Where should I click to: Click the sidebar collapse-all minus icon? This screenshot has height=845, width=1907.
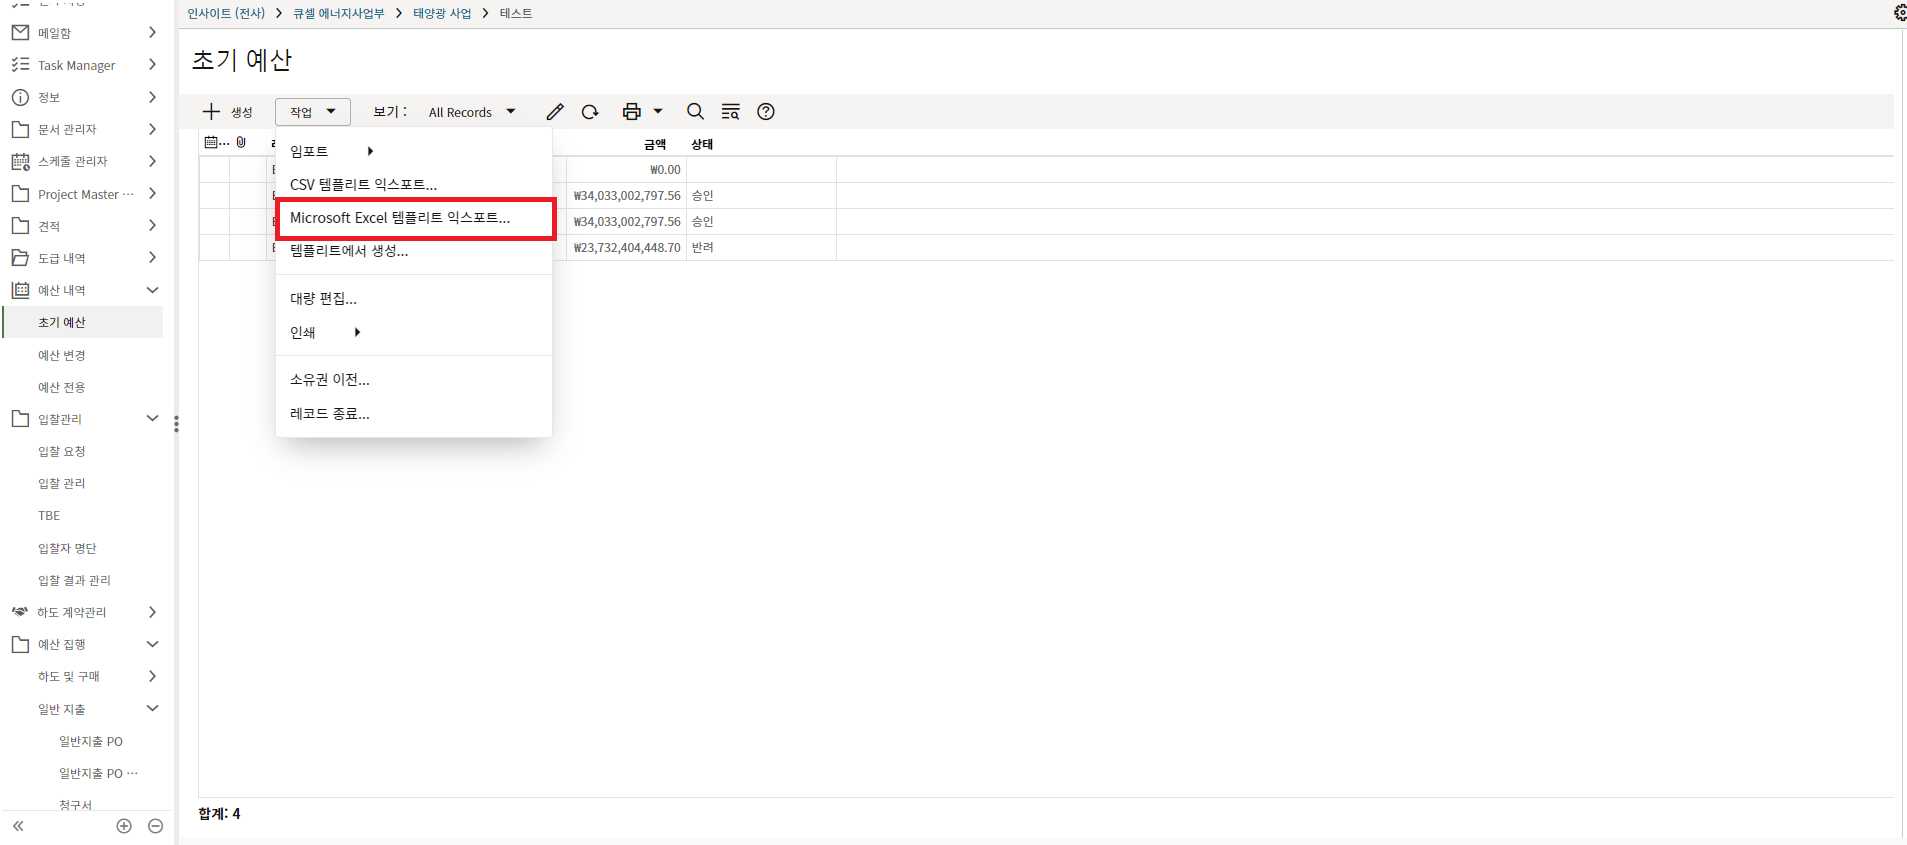pyautogui.click(x=155, y=826)
